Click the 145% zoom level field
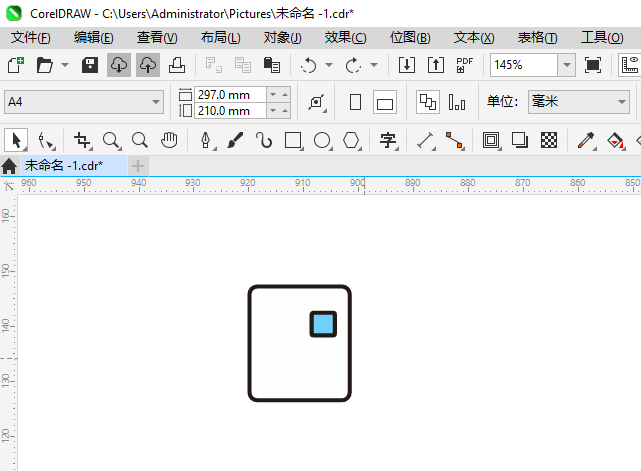 pyautogui.click(x=524, y=65)
